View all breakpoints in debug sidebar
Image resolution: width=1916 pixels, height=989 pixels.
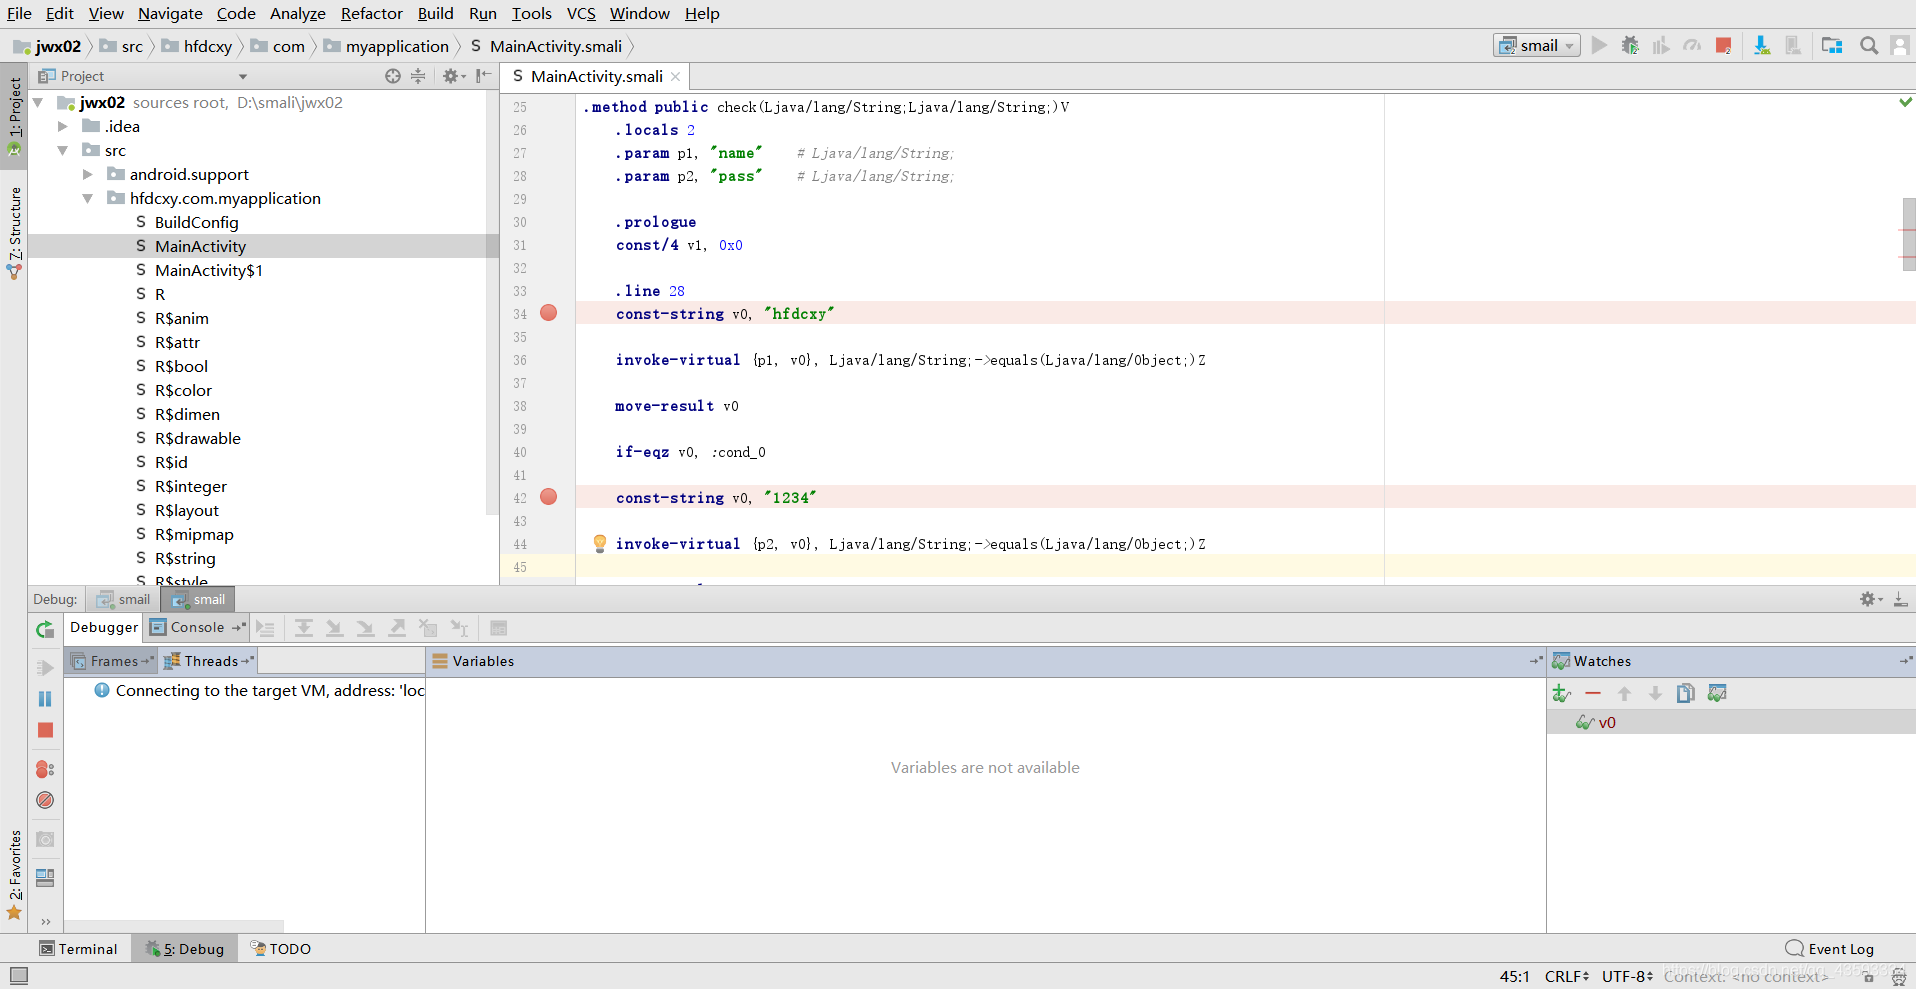tap(45, 769)
